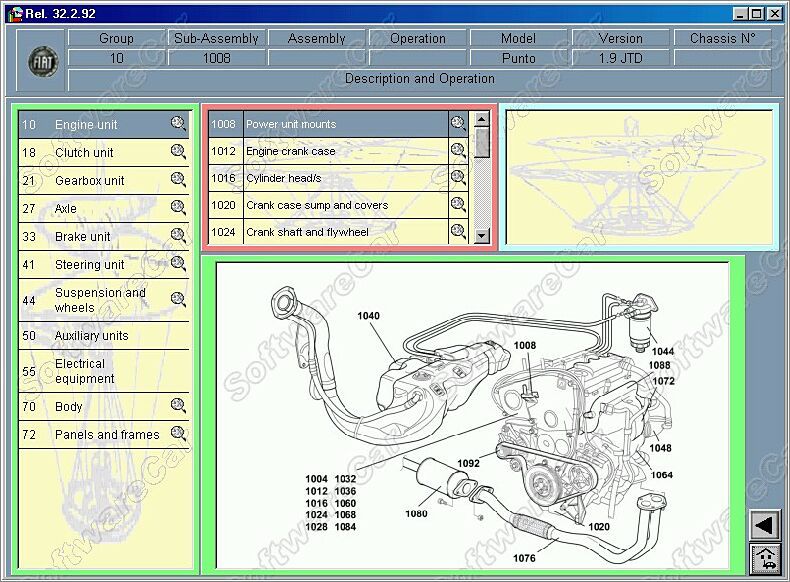Click the home return icon
790x582 pixels.
(x=764, y=557)
